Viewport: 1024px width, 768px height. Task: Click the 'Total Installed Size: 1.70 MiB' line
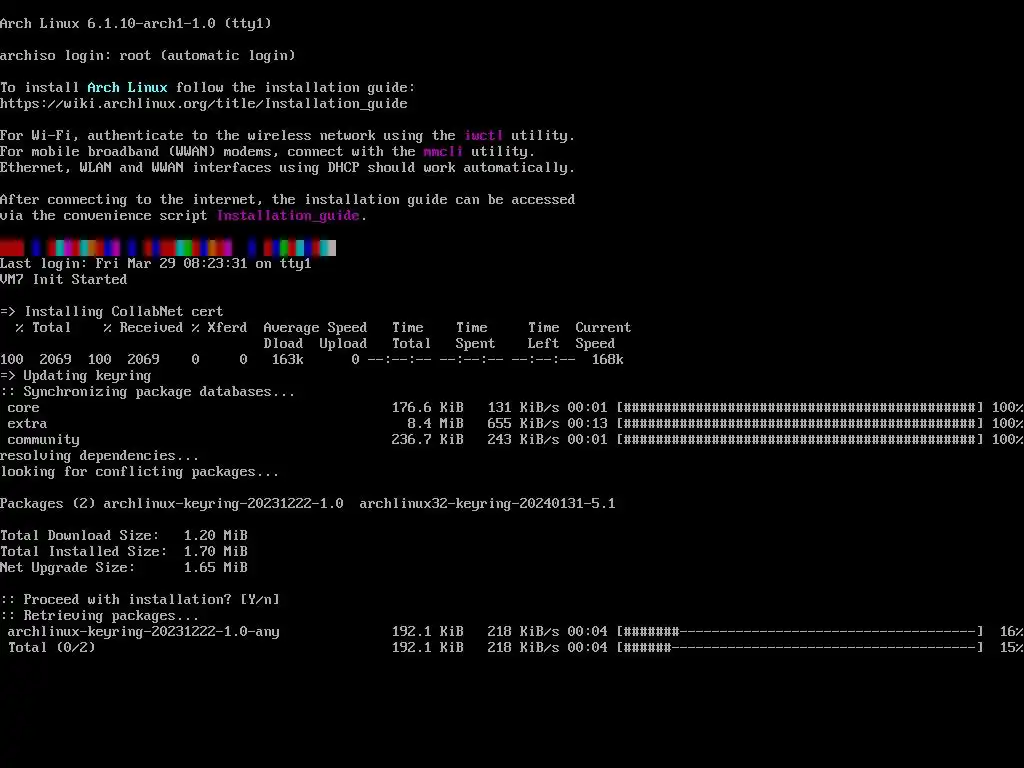pos(124,551)
